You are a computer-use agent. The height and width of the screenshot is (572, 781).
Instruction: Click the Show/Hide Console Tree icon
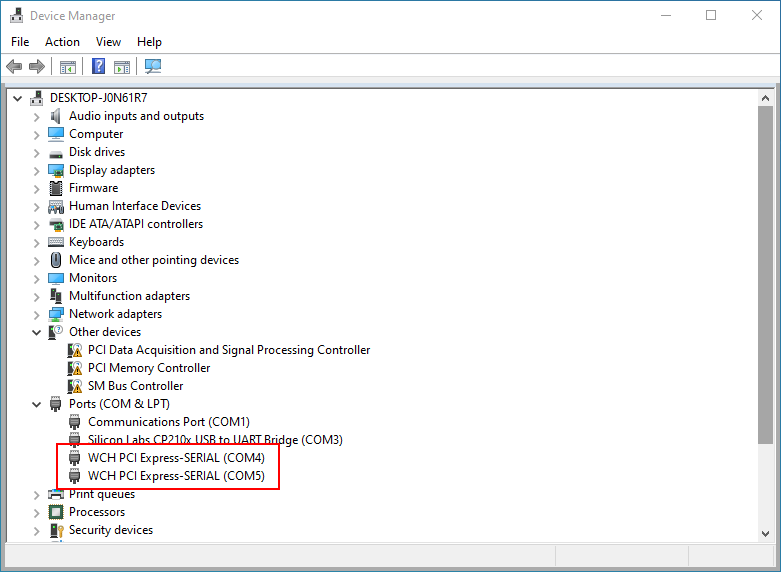click(68, 67)
